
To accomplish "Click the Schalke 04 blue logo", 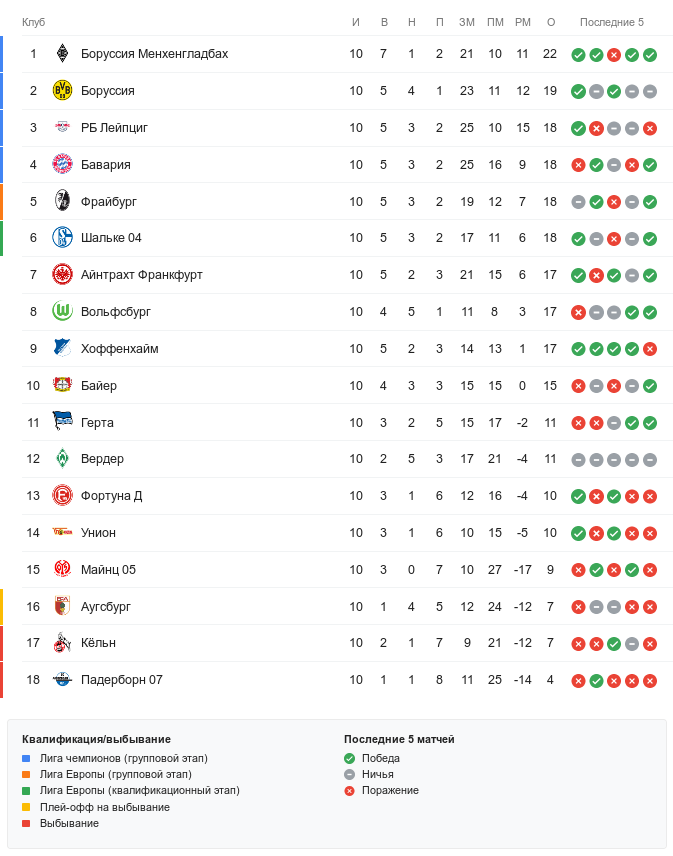I will 63,238.
